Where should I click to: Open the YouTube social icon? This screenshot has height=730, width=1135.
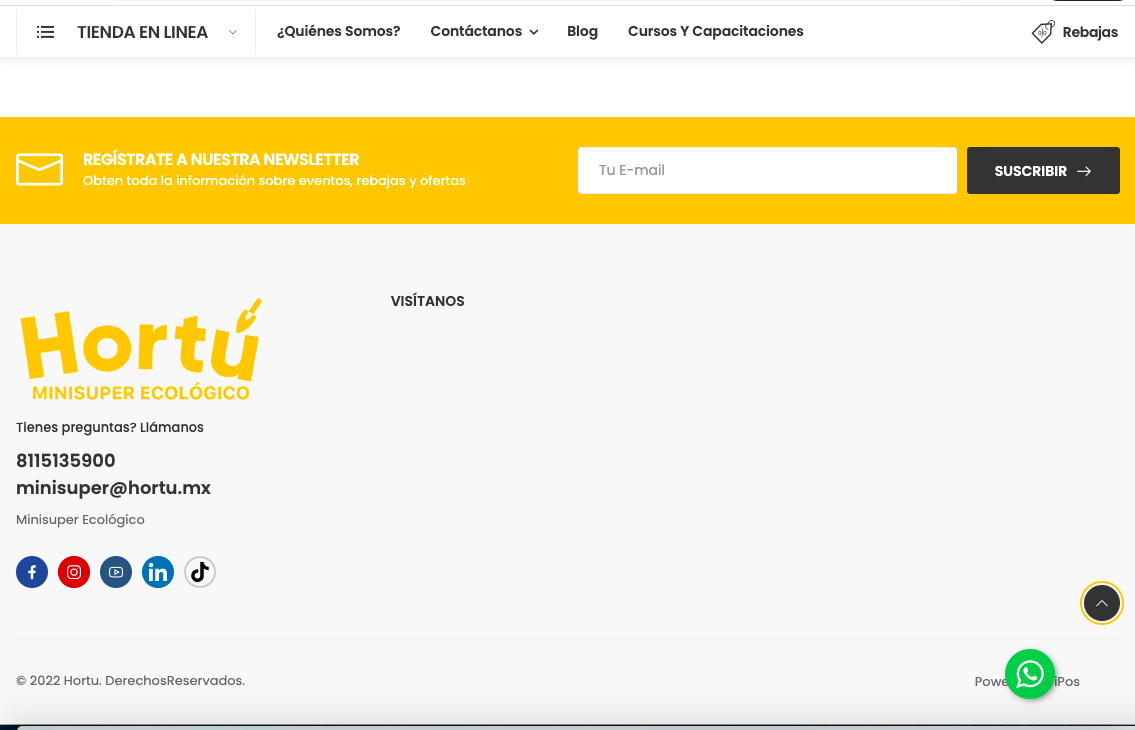pos(116,572)
